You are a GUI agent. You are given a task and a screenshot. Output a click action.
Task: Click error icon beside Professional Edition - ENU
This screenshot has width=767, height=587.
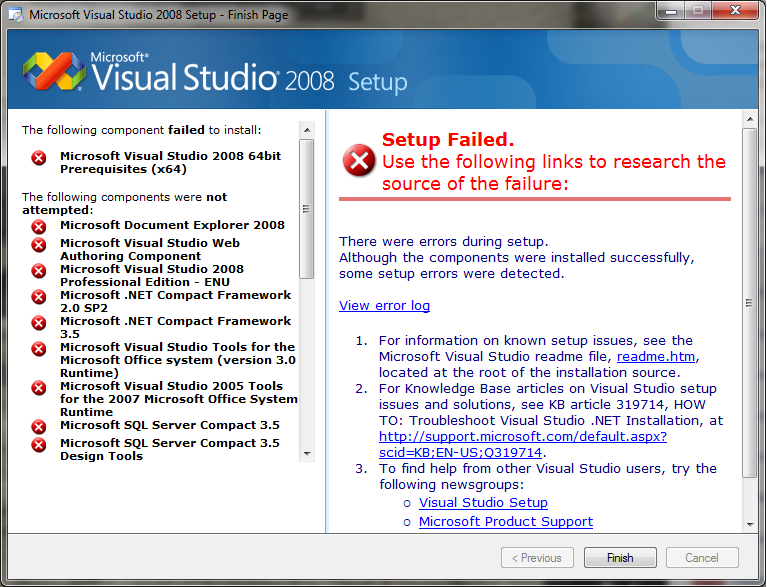(x=39, y=271)
